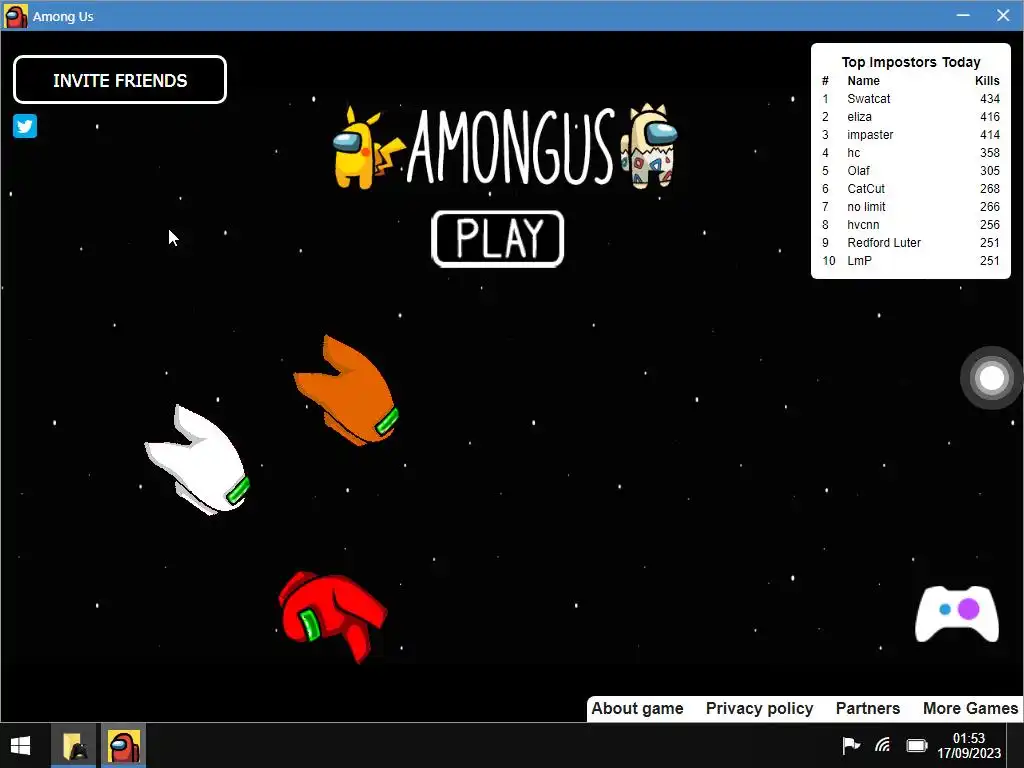Click the AMONGUS logo title text

click(x=511, y=148)
